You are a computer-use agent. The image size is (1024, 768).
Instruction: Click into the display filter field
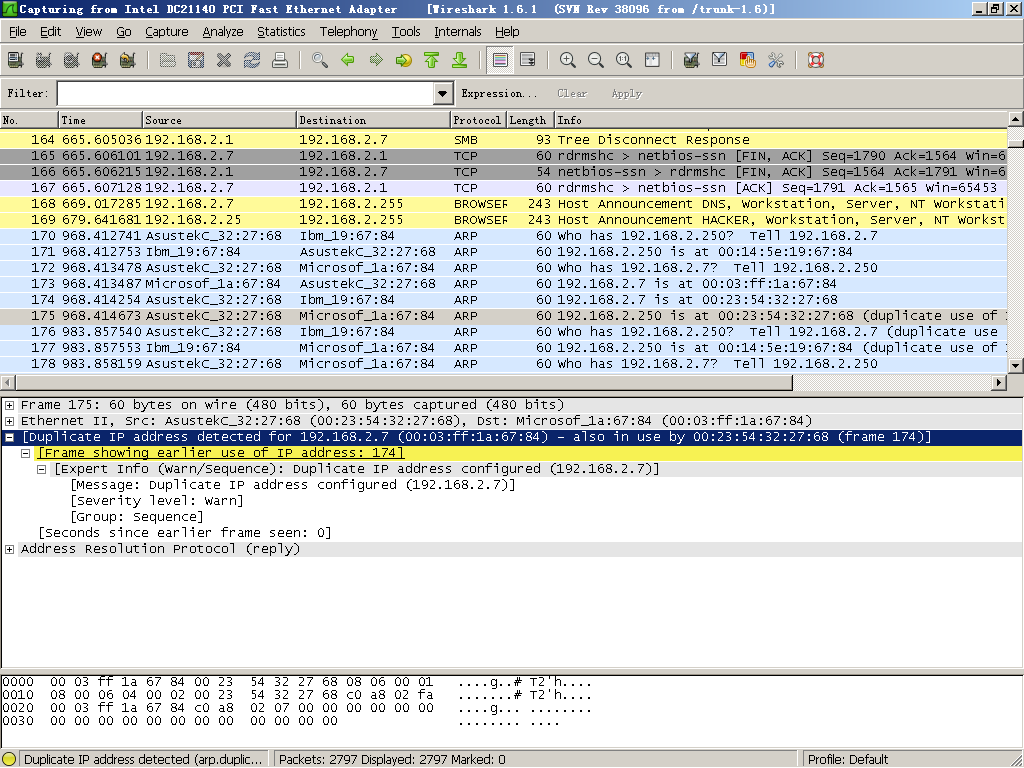pyautogui.click(x=246, y=93)
